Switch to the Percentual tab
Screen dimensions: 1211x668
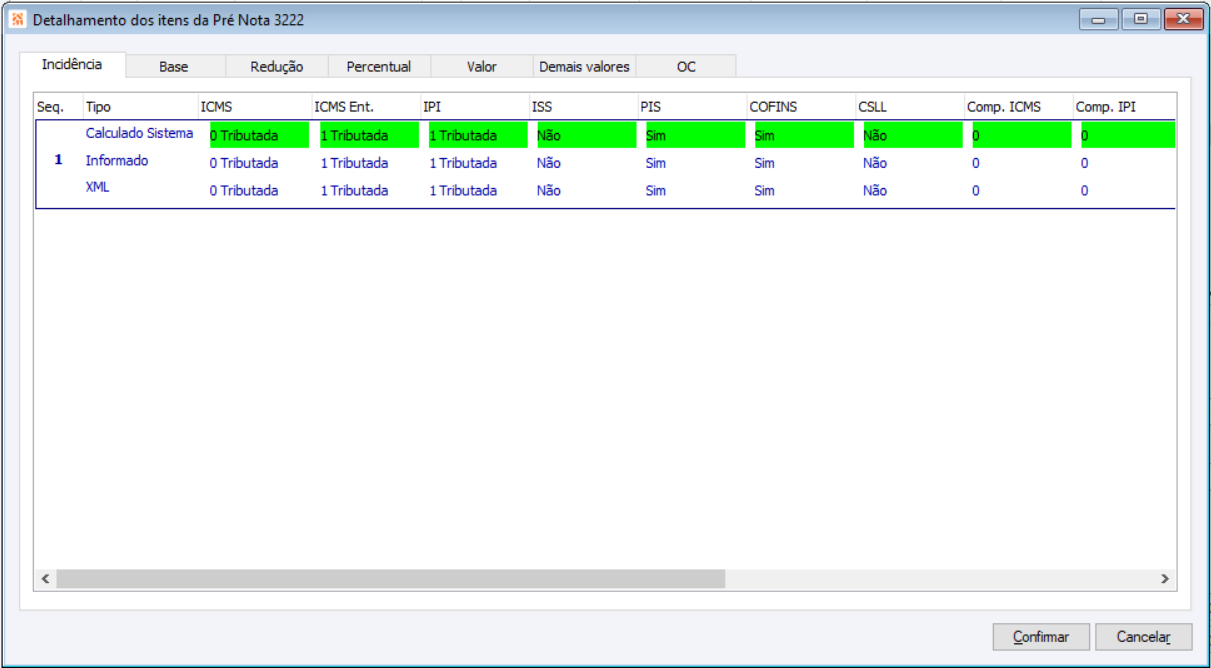point(379,66)
